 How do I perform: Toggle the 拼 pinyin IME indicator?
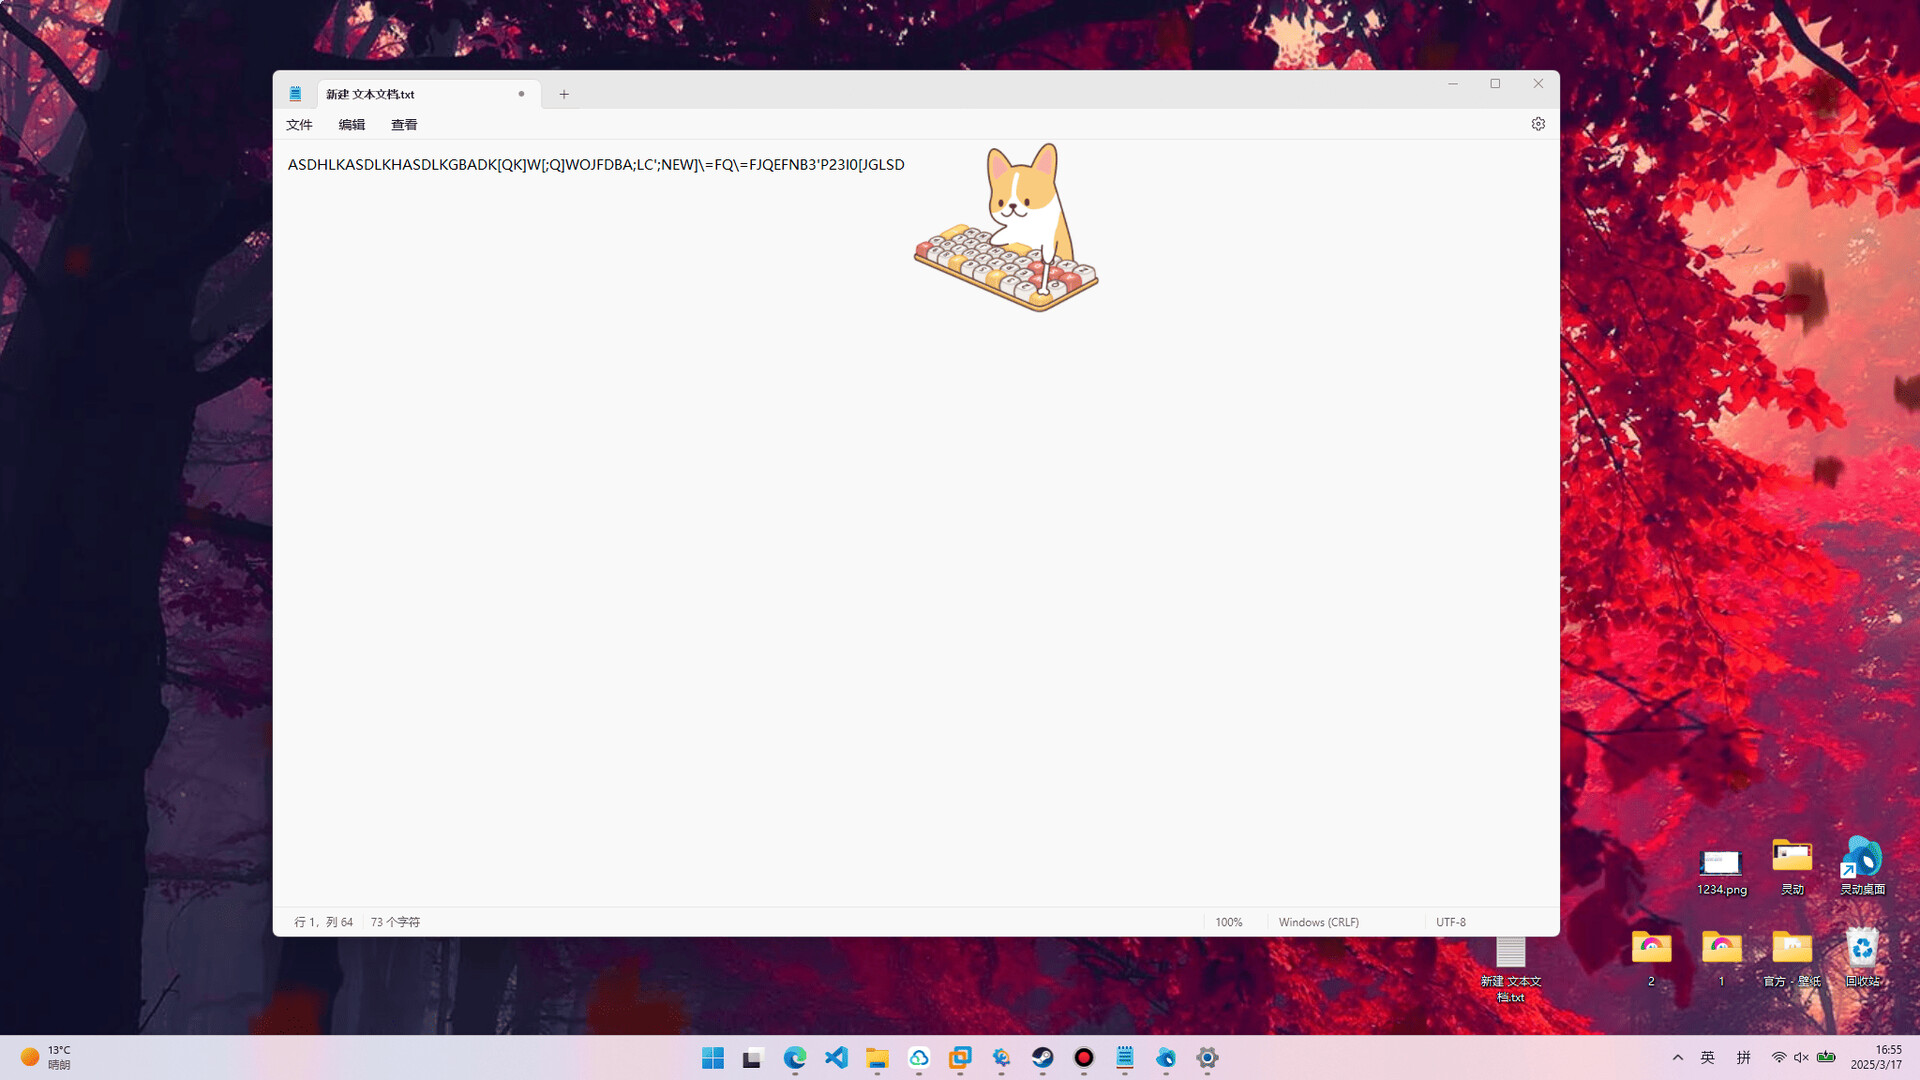pos(1743,1058)
